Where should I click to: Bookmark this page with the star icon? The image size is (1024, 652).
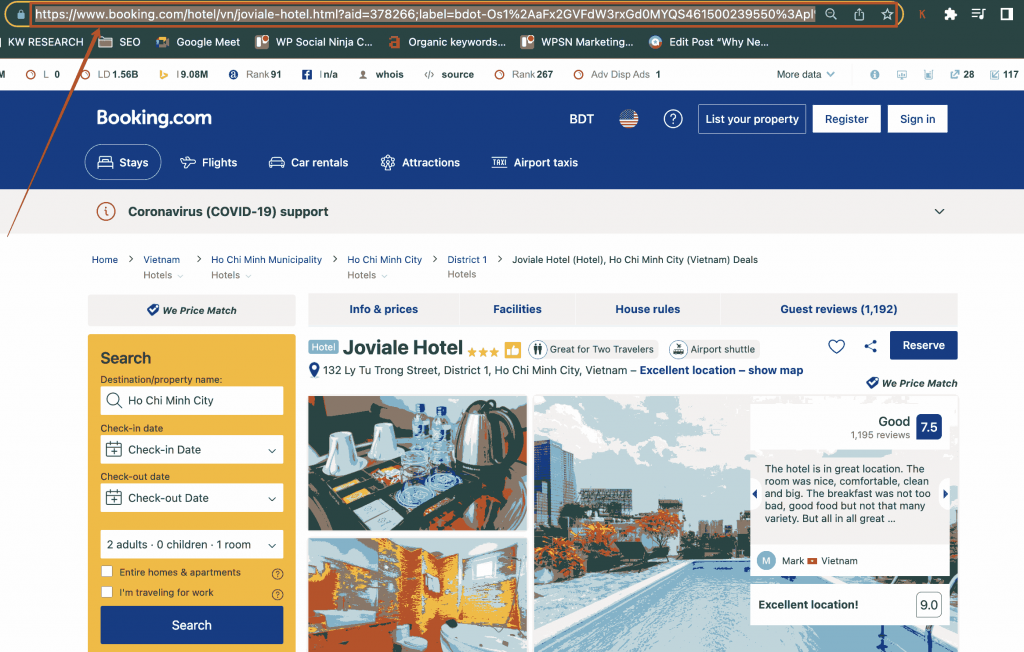(887, 14)
